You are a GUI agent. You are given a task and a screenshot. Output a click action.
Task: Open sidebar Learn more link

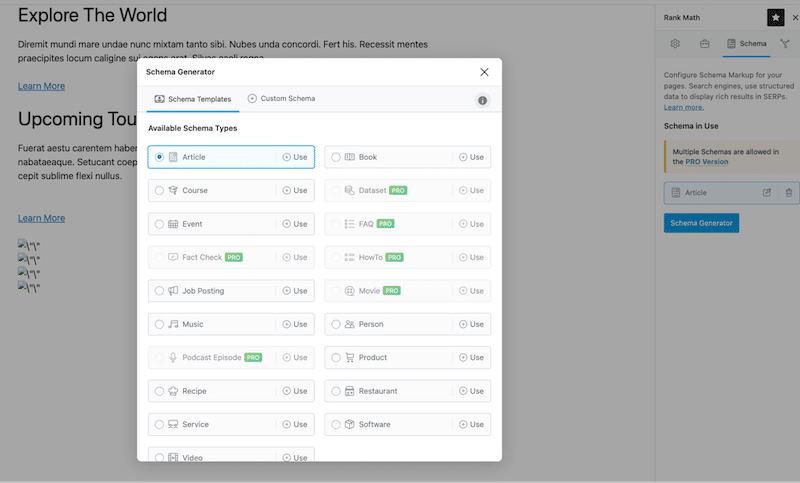684,107
